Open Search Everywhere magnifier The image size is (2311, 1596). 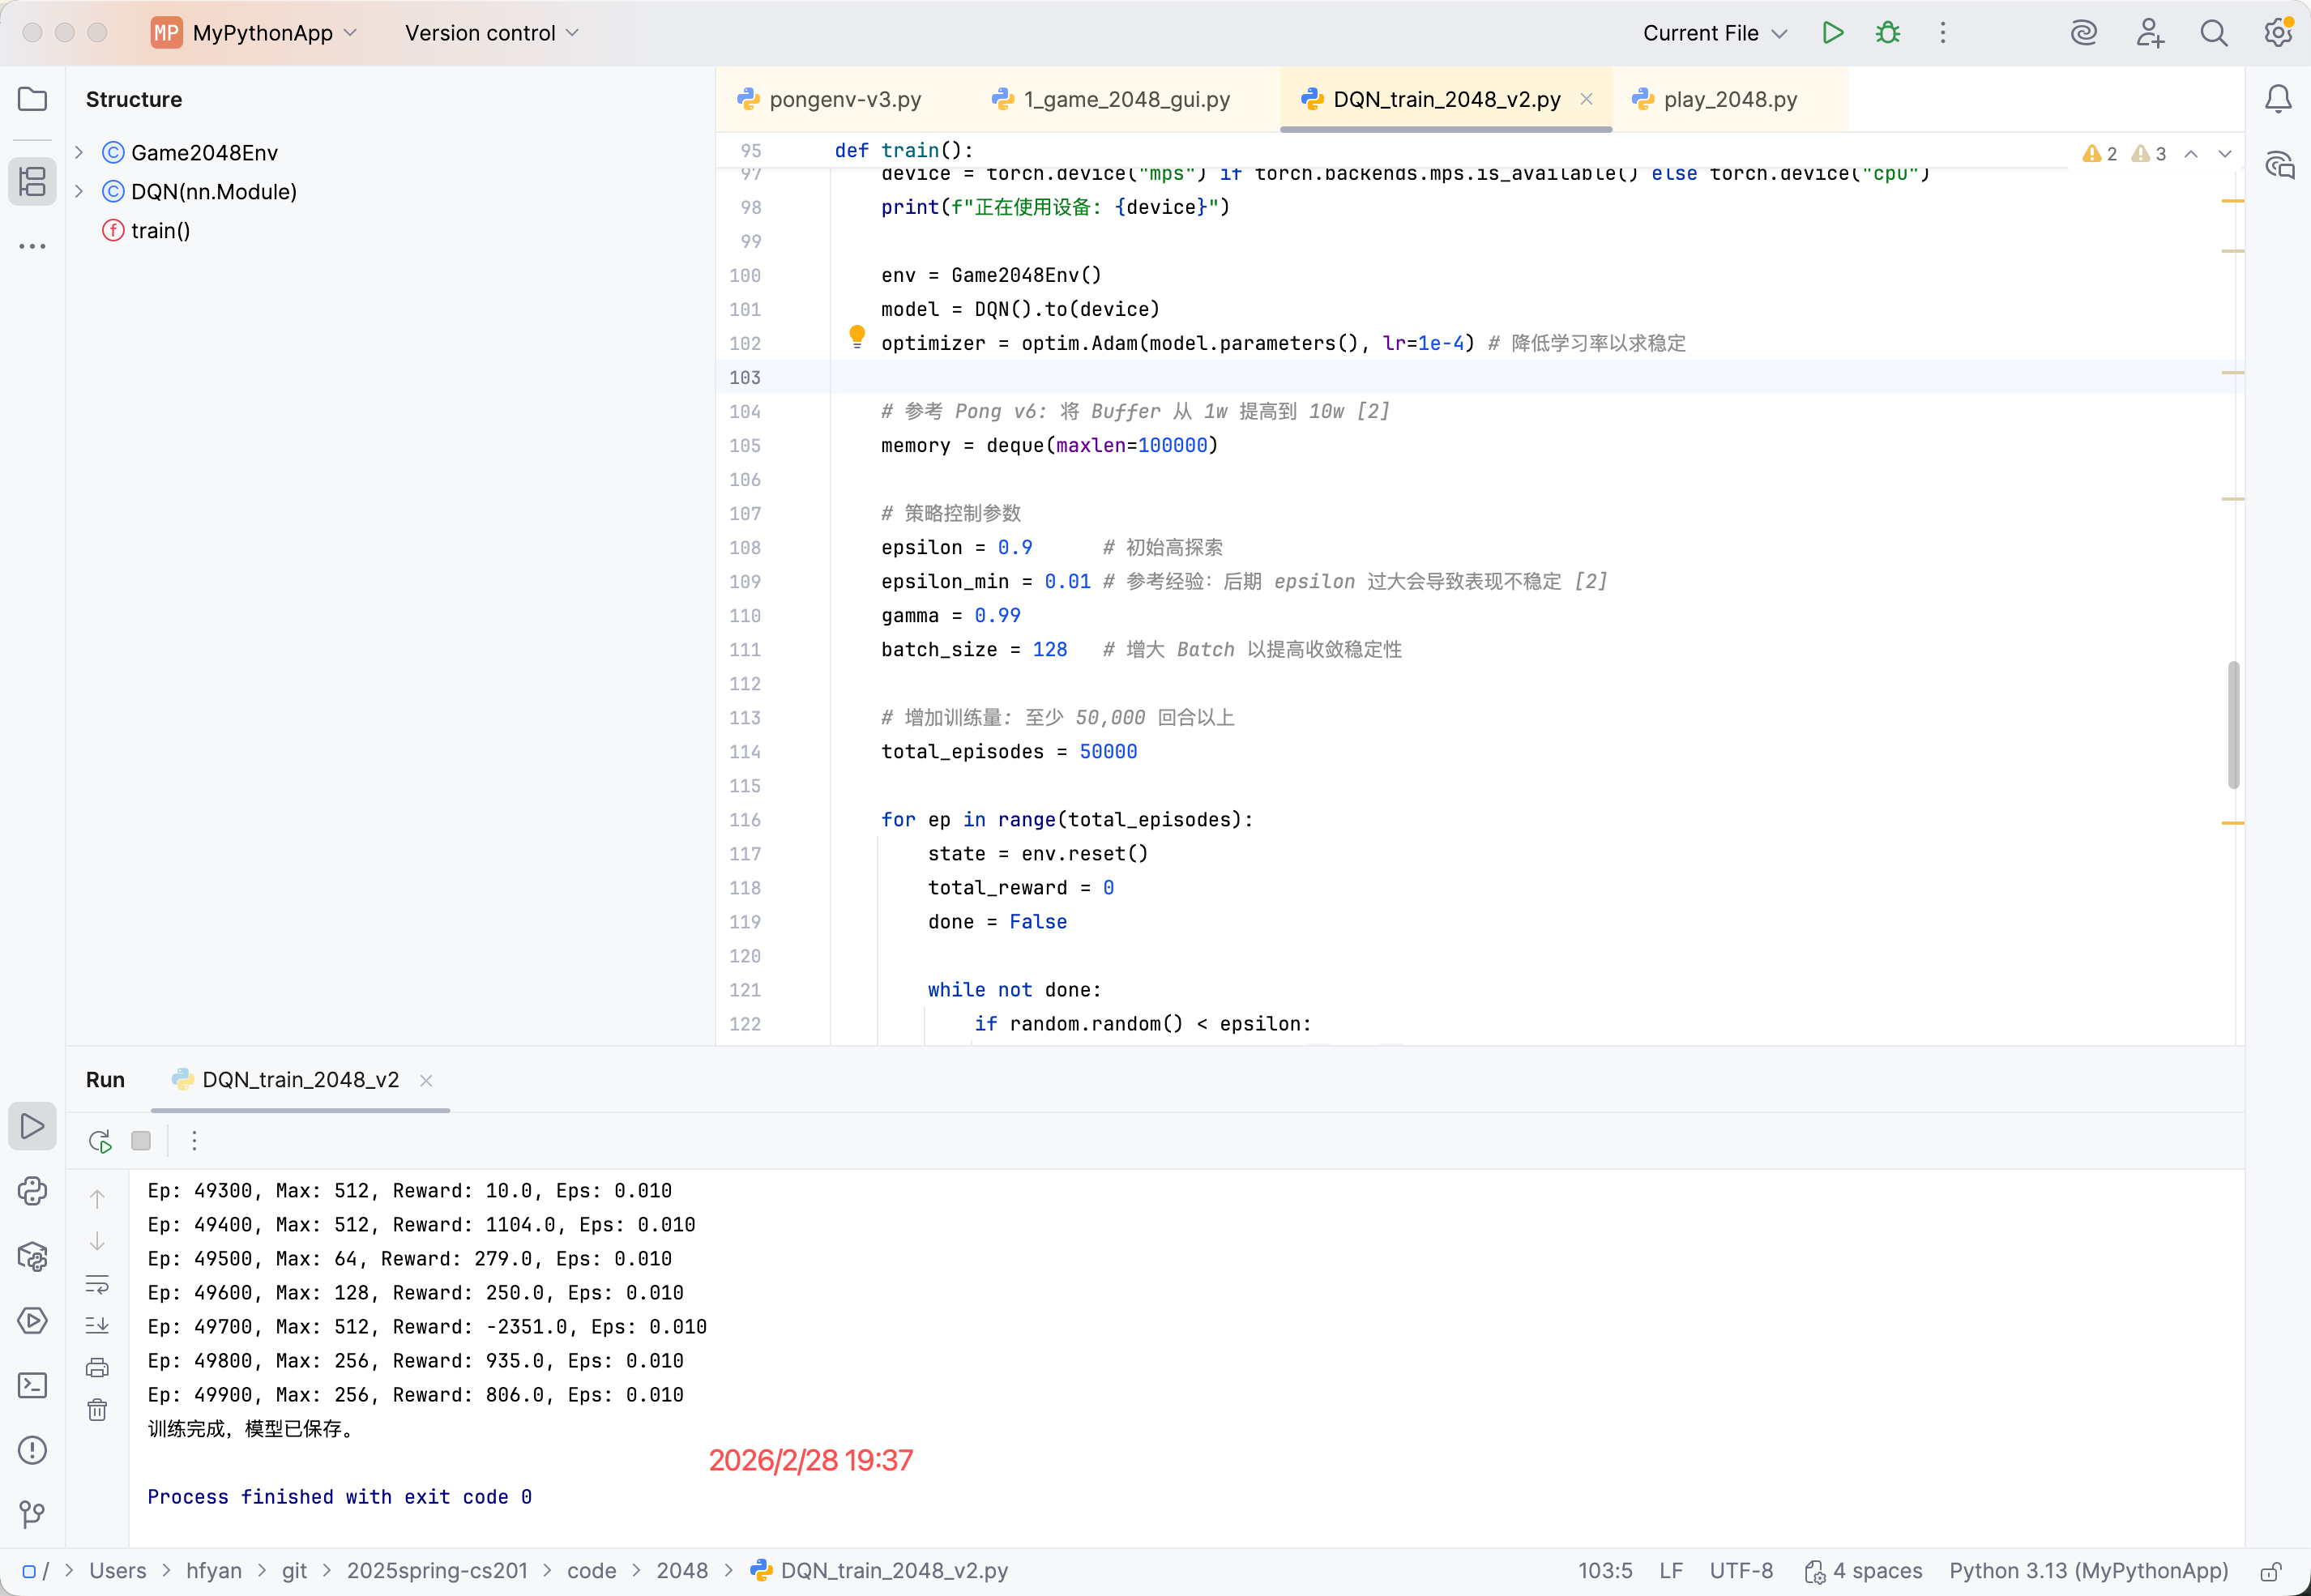(x=2214, y=33)
